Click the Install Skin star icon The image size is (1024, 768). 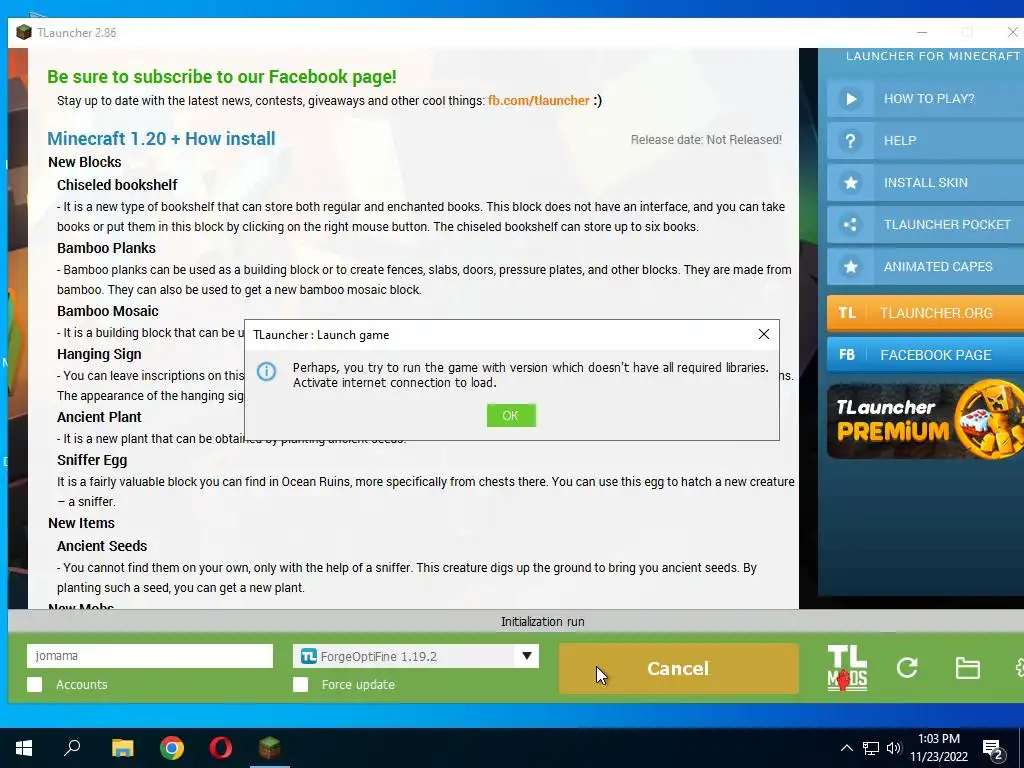[850, 183]
